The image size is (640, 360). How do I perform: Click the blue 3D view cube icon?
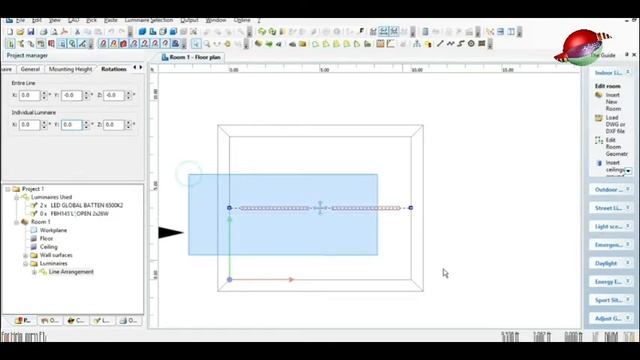pyautogui.click(x=142, y=31)
